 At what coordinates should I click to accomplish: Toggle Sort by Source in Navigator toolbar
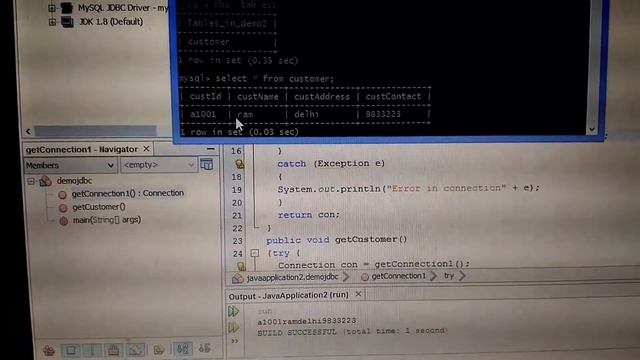[x=204, y=349]
